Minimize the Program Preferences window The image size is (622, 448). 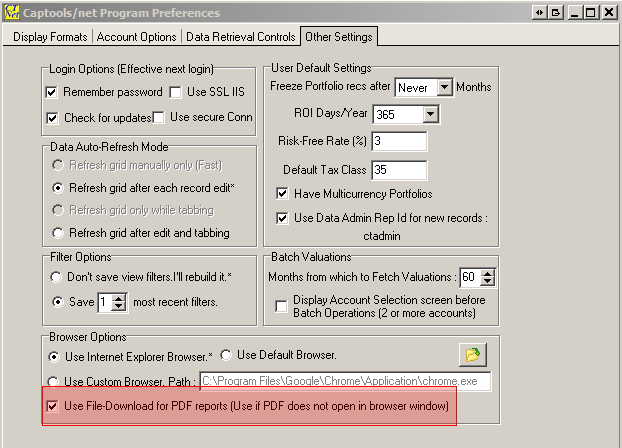pyautogui.click(x=572, y=12)
